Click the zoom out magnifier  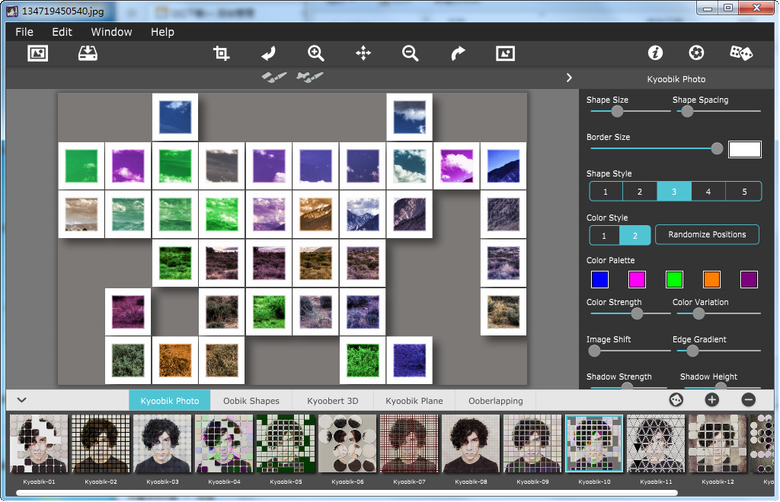click(x=410, y=53)
